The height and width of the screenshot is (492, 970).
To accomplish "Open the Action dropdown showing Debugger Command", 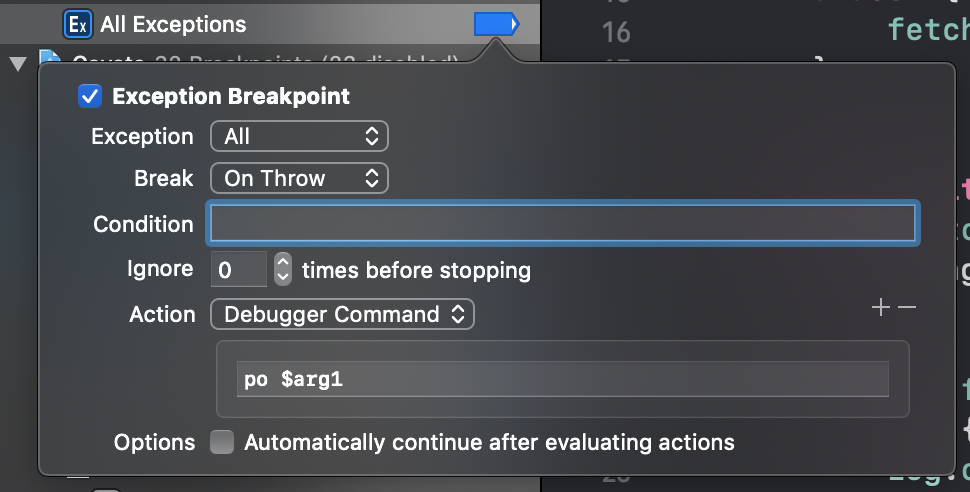I will [342, 314].
